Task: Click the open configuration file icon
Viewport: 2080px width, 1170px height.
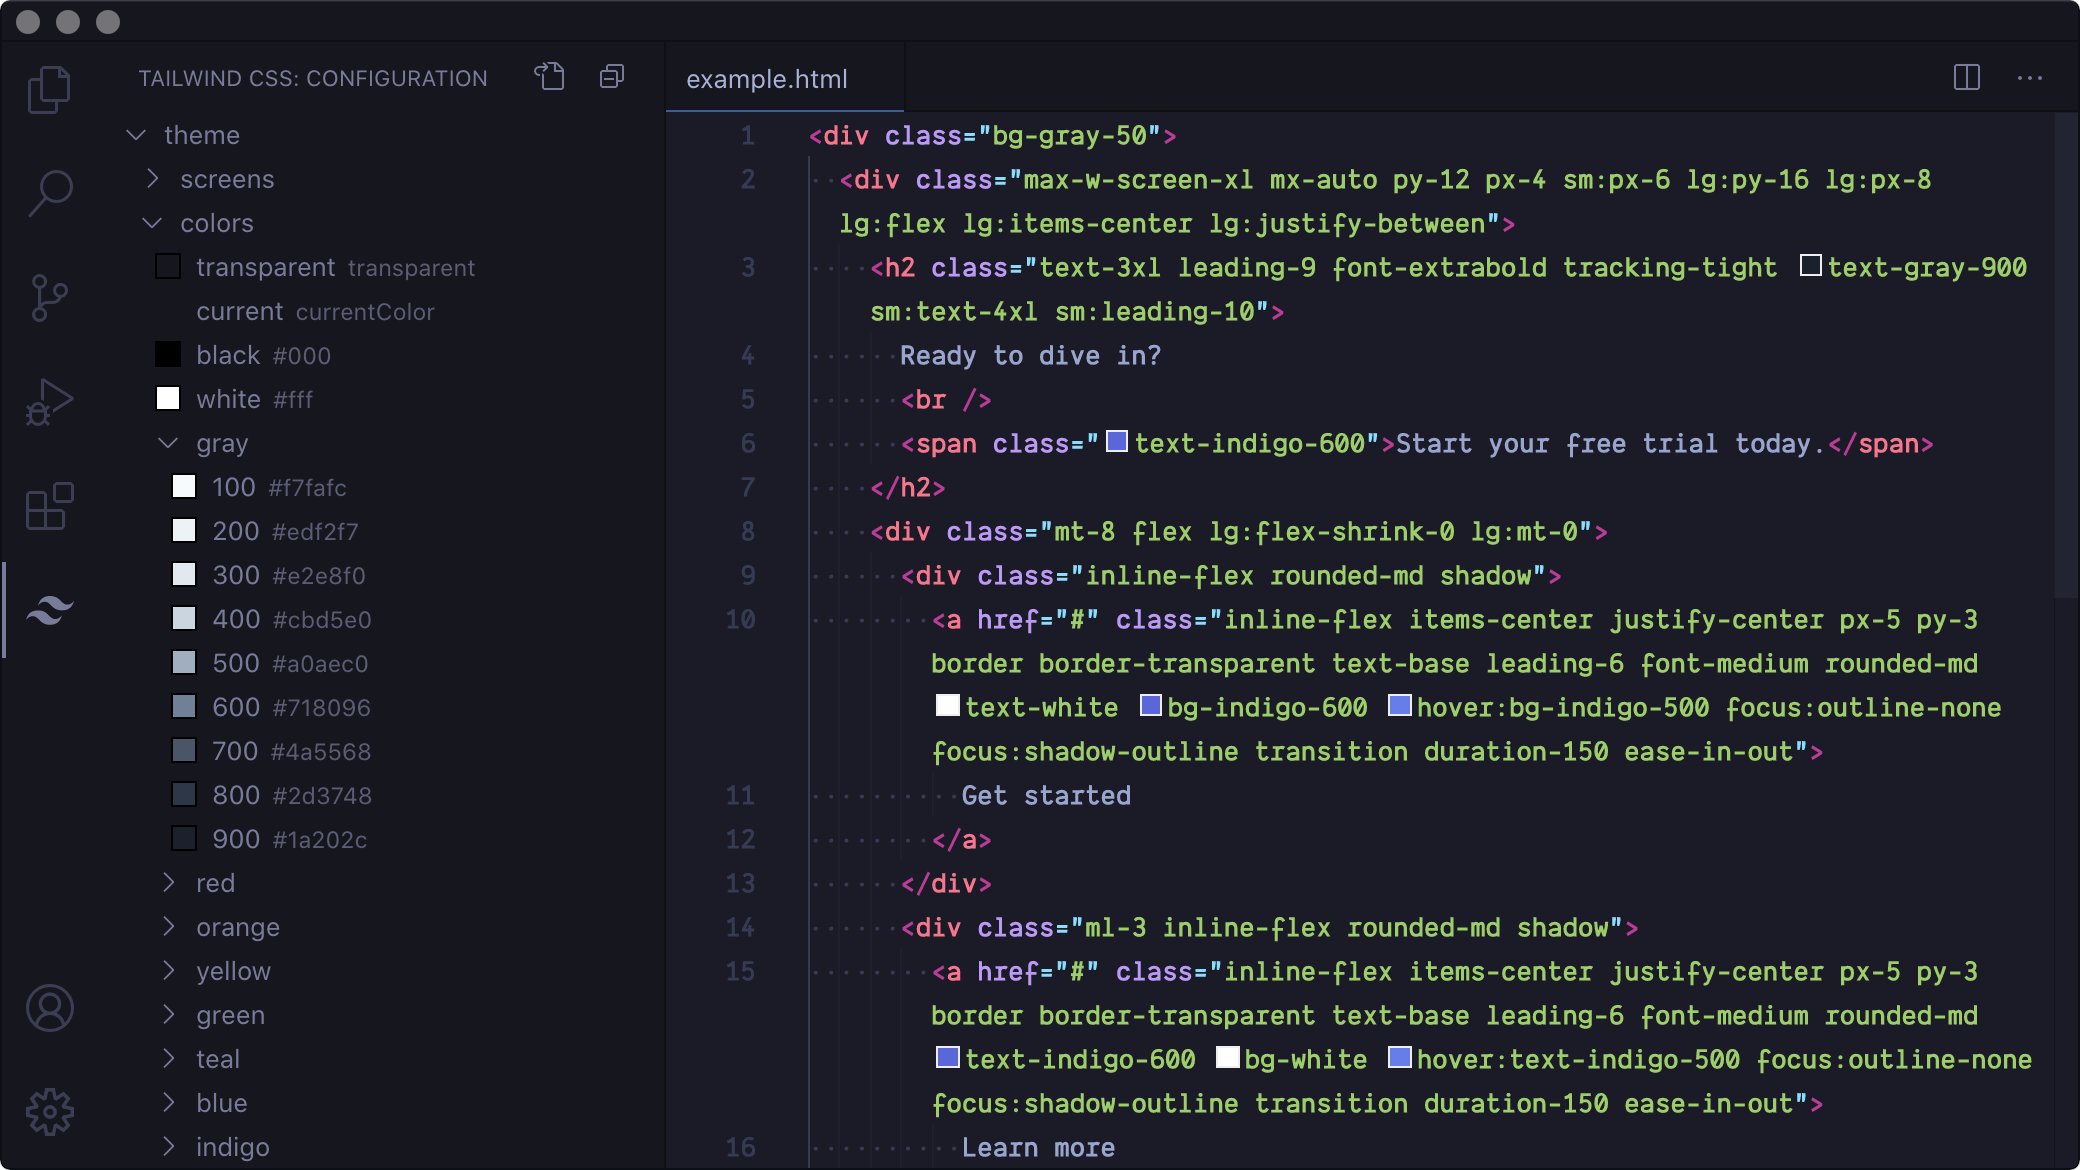Action: (x=549, y=77)
